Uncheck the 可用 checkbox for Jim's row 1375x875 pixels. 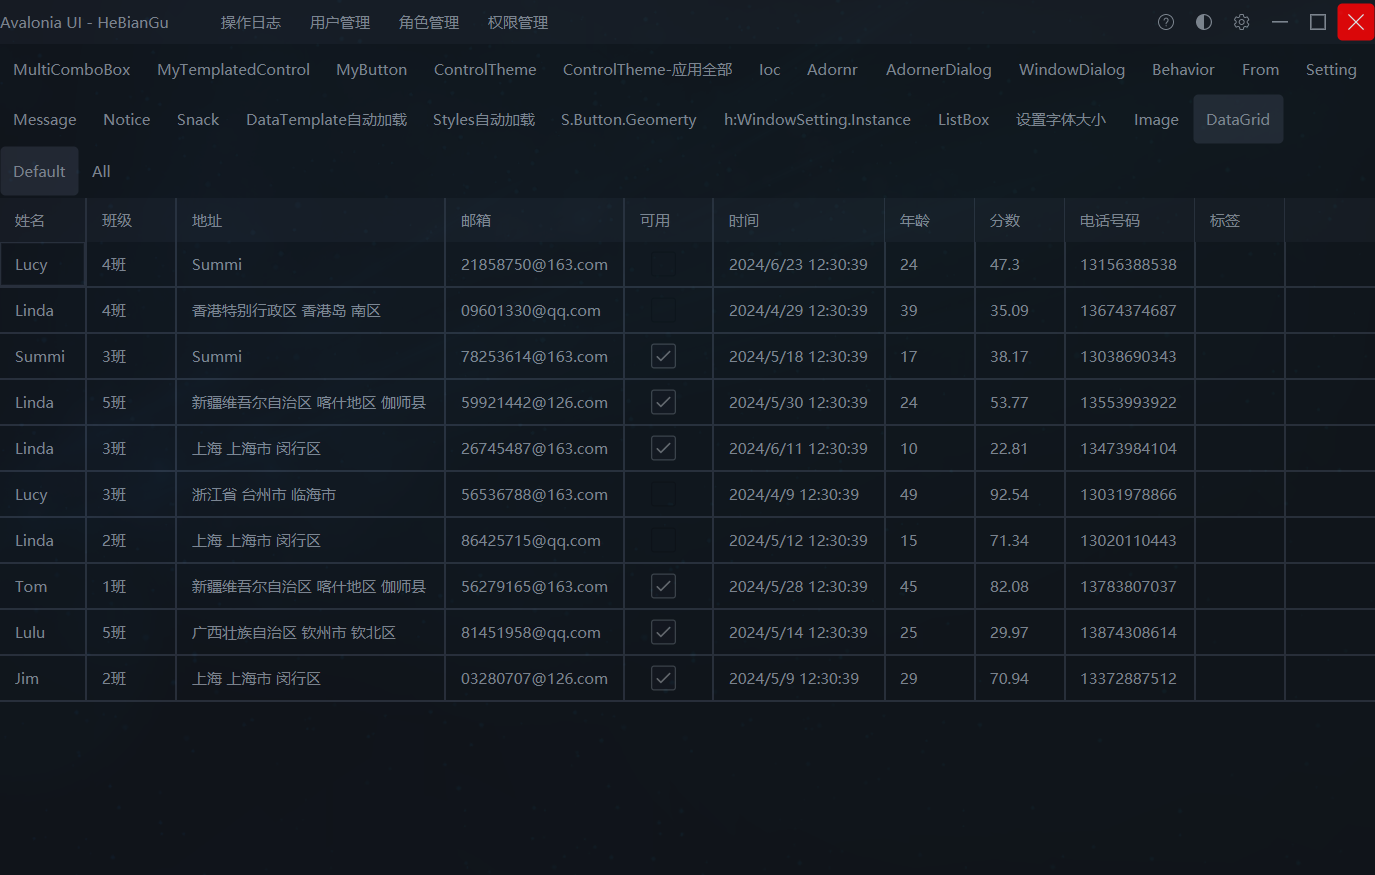coord(663,678)
